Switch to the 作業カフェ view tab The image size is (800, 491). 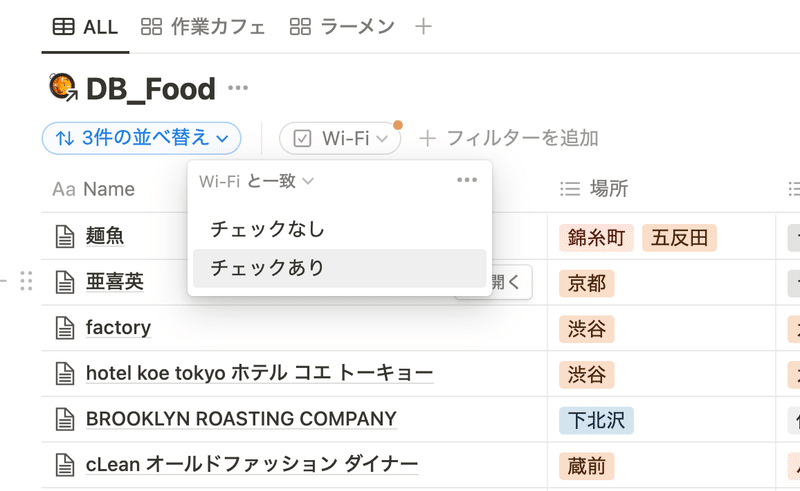203,27
